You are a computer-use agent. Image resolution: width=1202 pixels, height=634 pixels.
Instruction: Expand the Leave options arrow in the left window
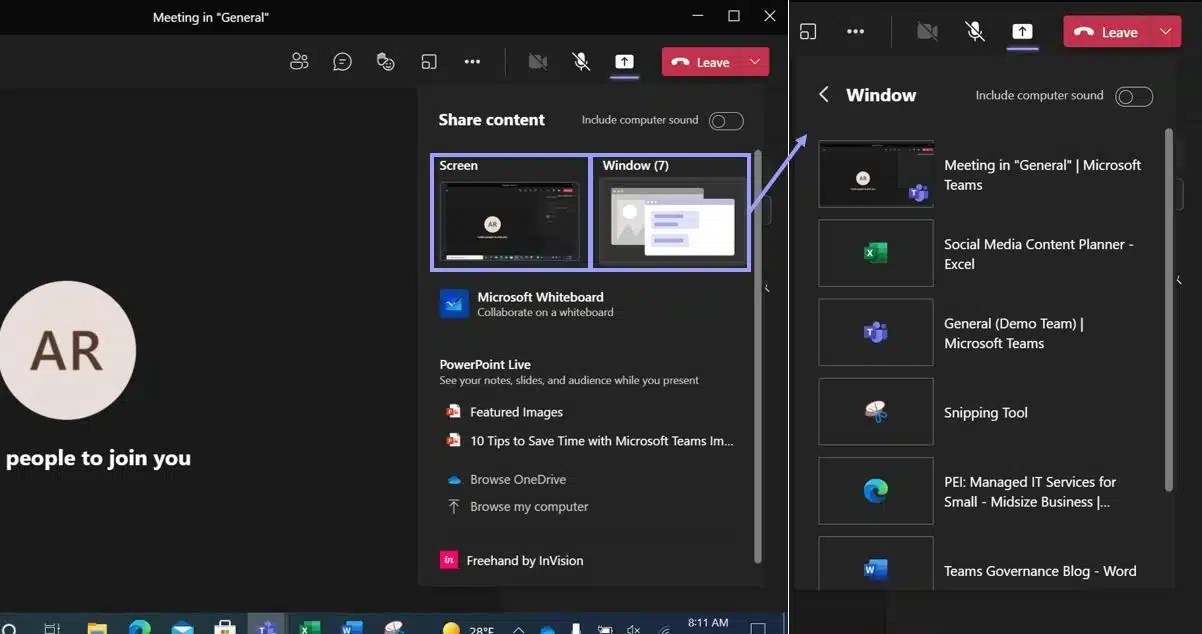click(756, 62)
